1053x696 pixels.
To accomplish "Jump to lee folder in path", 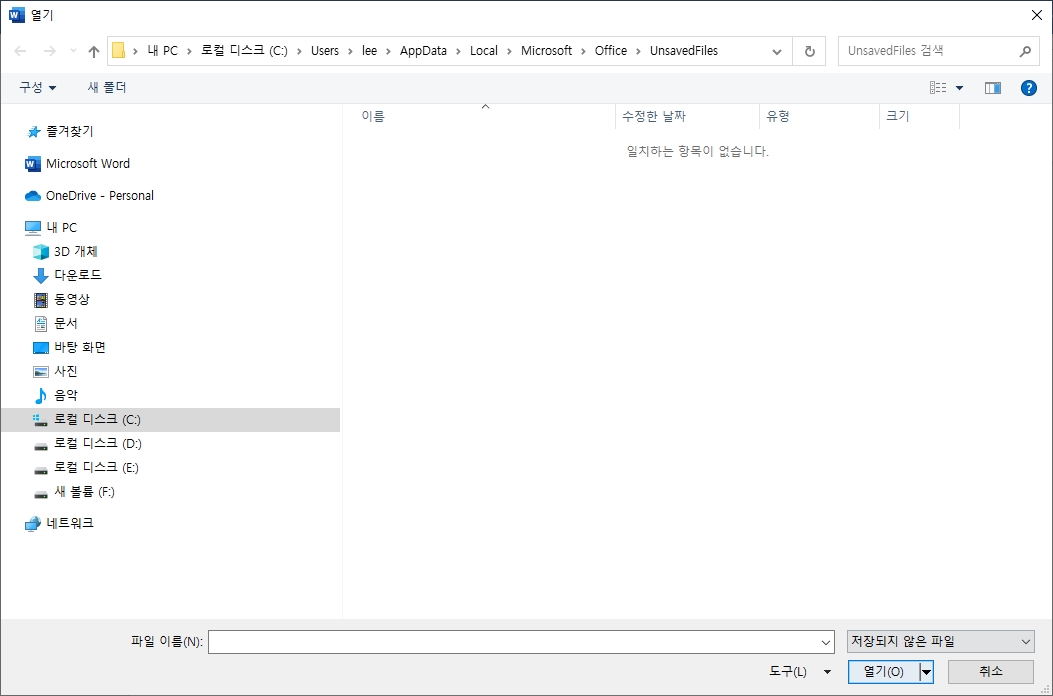I will click(369, 50).
